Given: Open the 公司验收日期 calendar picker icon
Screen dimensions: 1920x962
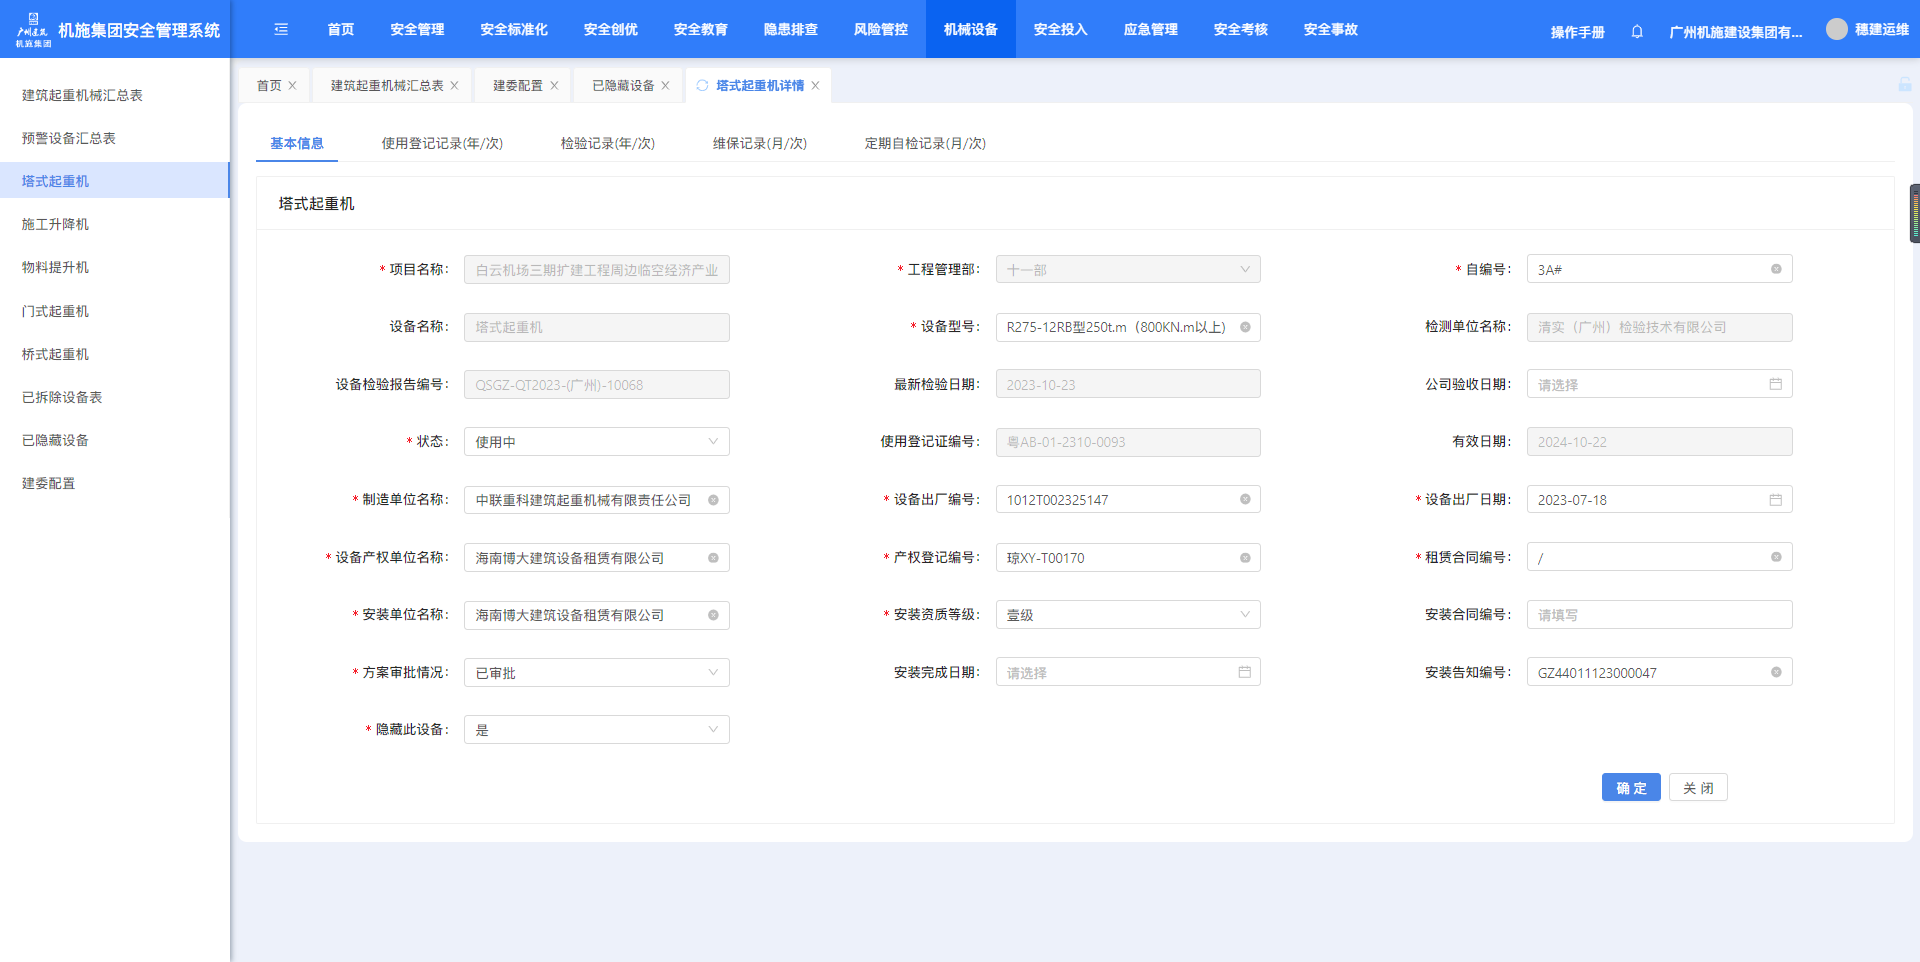Looking at the screenshot, I should pyautogui.click(x=1776, y=384).
